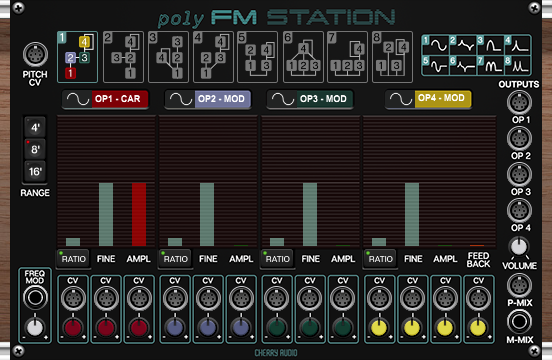Choose waveform 3 half-sine in waveform selector
Screen dimensions: 552x360
coord(490,45)
